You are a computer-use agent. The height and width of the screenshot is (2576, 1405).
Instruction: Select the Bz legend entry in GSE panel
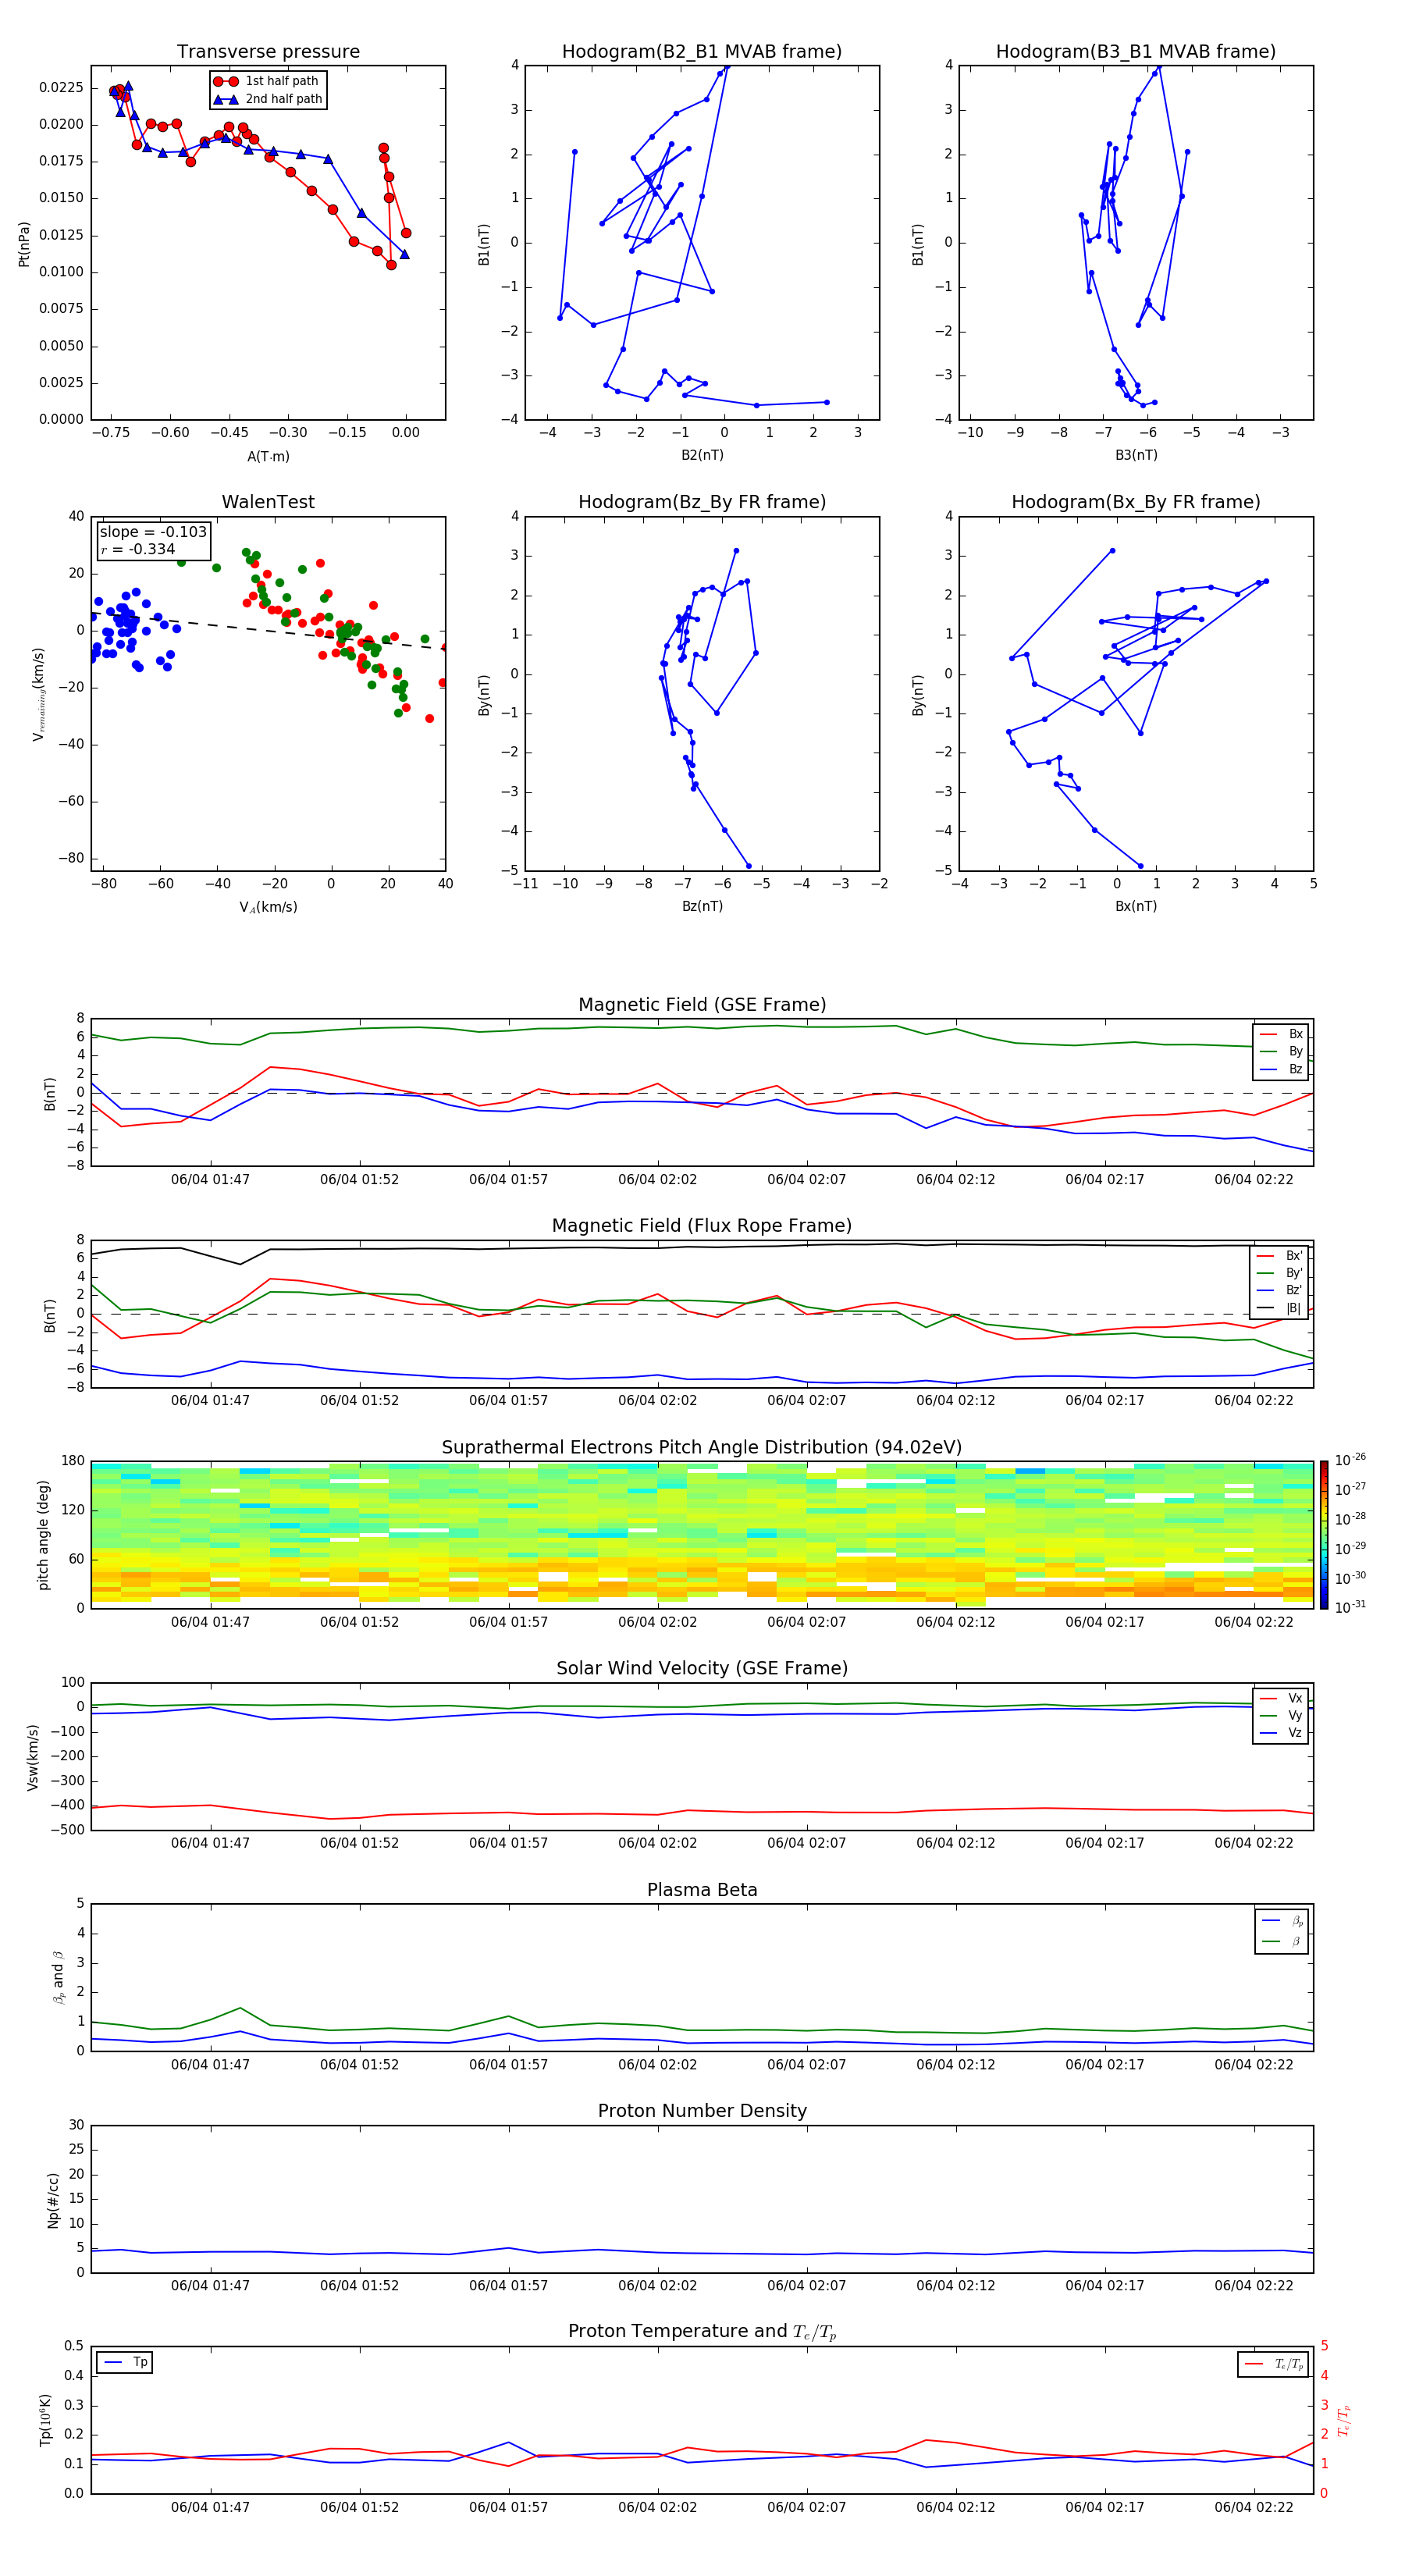point(1281,1069)
